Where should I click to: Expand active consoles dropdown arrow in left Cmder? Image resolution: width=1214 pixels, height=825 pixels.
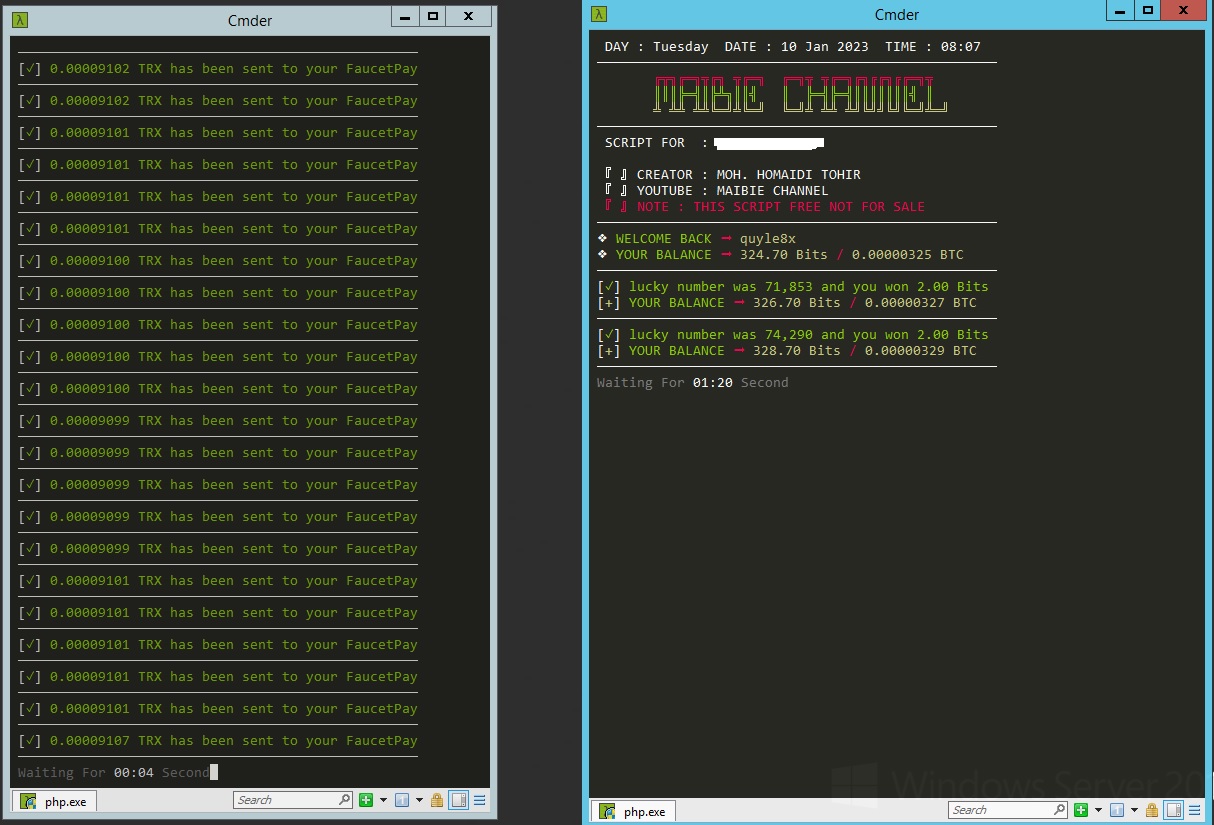click(x=419, y=800)
